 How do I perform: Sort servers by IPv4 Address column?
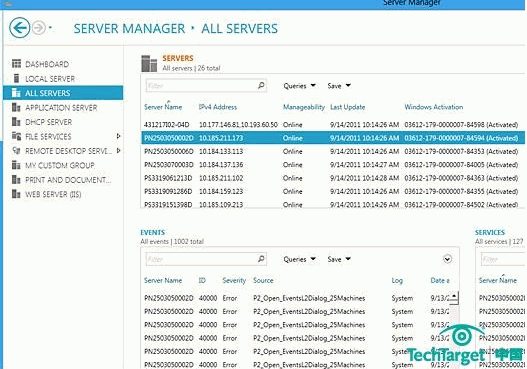point(218,107)
